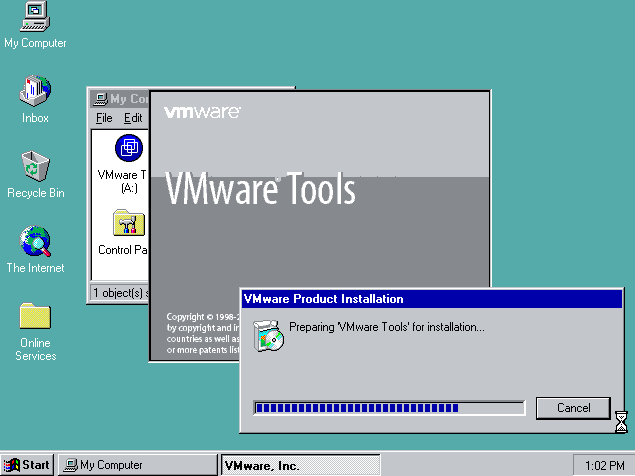Click the Recycle Bin icon
The image size is (635, 476).
[x=35, y=167]
